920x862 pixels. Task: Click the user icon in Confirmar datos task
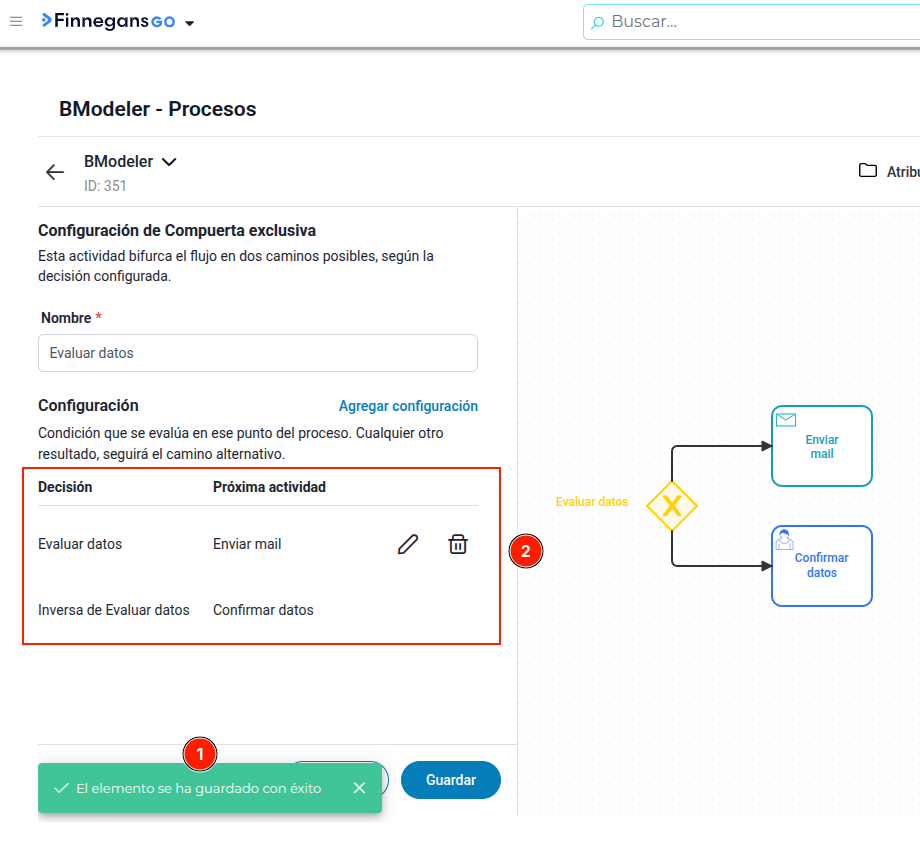tap(784, 539)
